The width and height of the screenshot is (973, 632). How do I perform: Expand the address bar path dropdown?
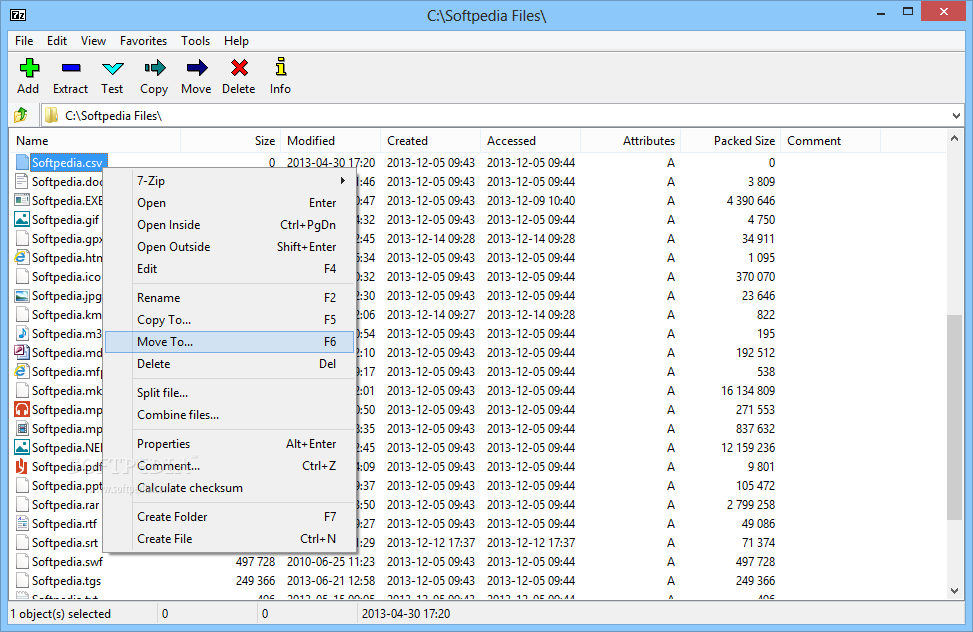(956, 115)
